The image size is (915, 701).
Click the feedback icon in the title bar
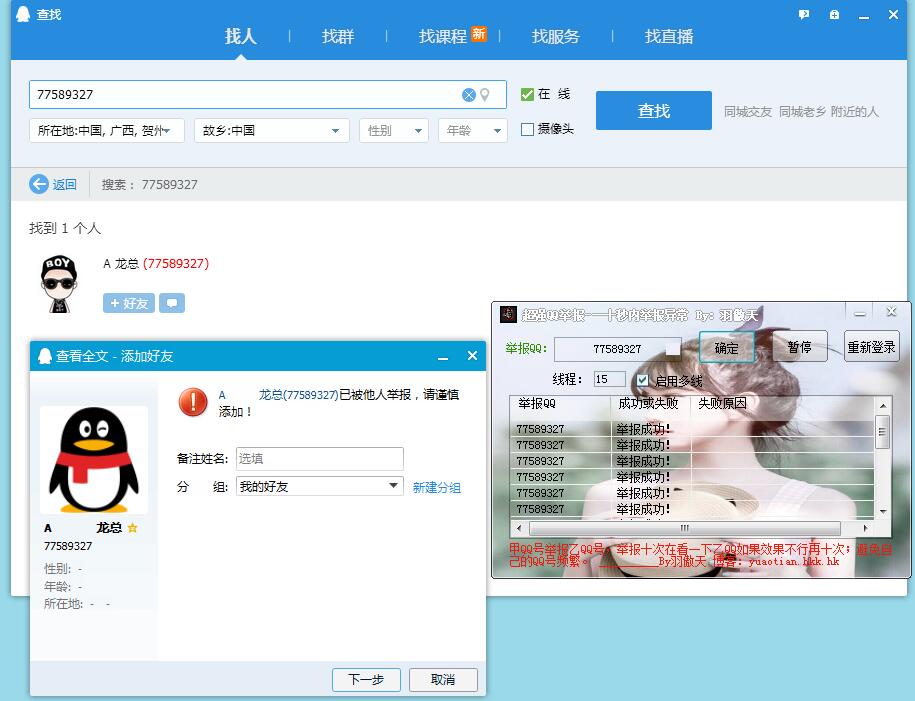804,15
